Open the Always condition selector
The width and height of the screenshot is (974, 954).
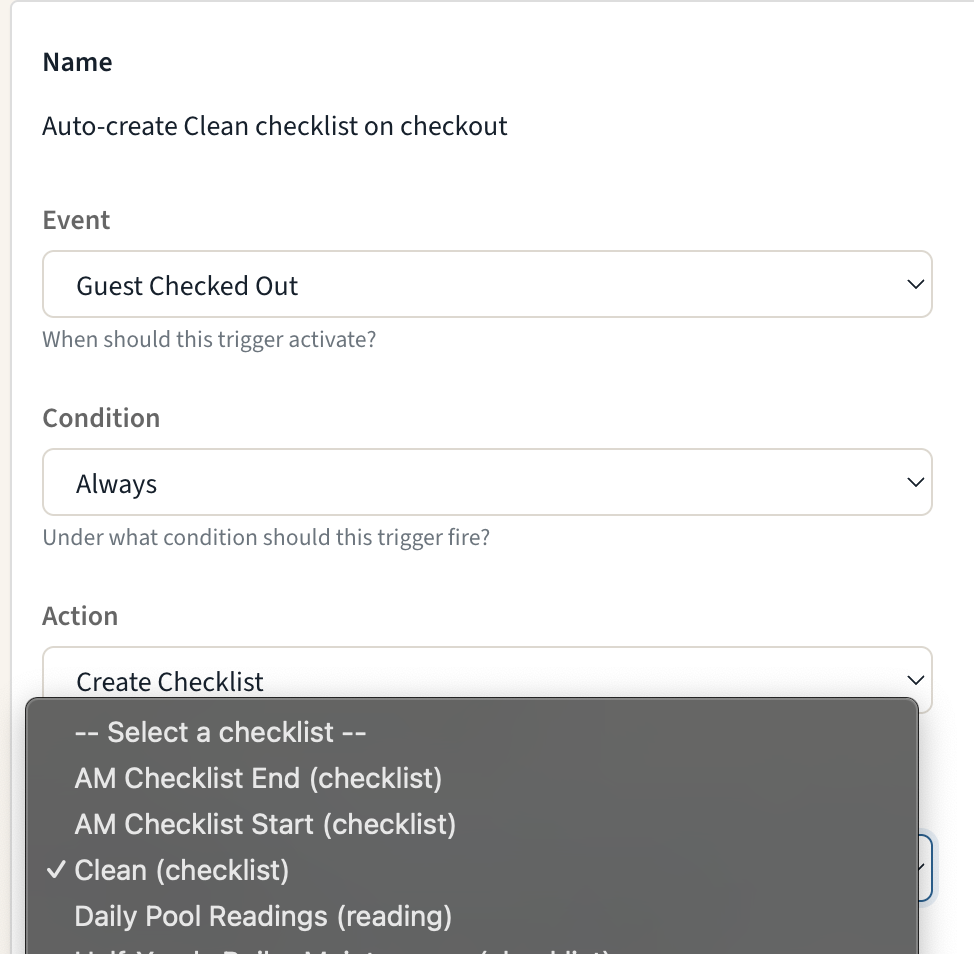487,483
